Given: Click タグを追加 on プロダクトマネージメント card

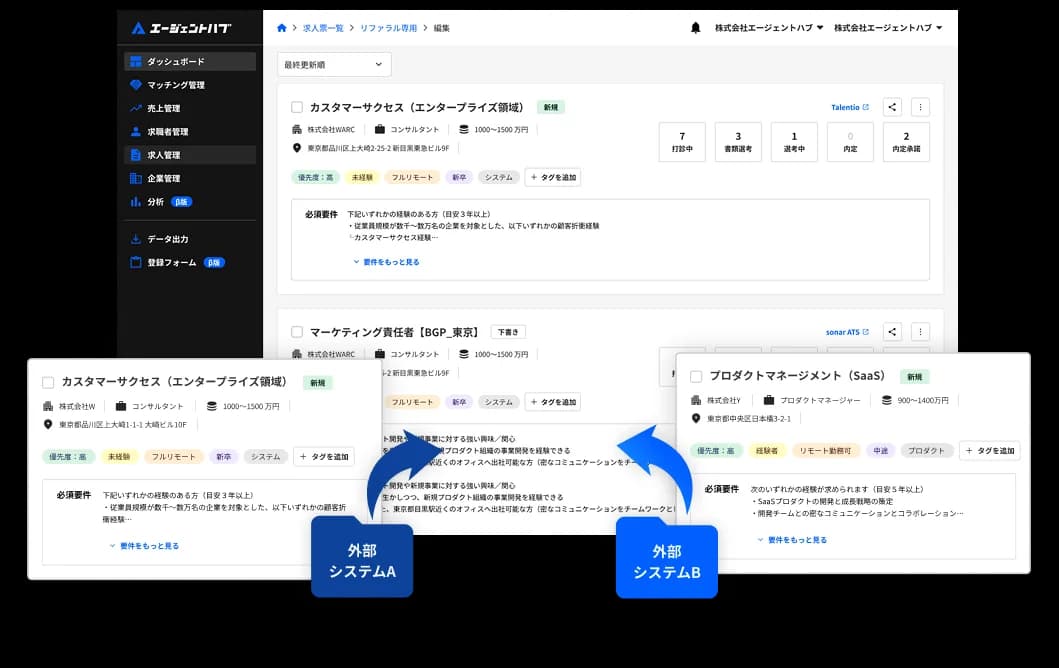Looking at the screenshot, I should click(989, 451).
